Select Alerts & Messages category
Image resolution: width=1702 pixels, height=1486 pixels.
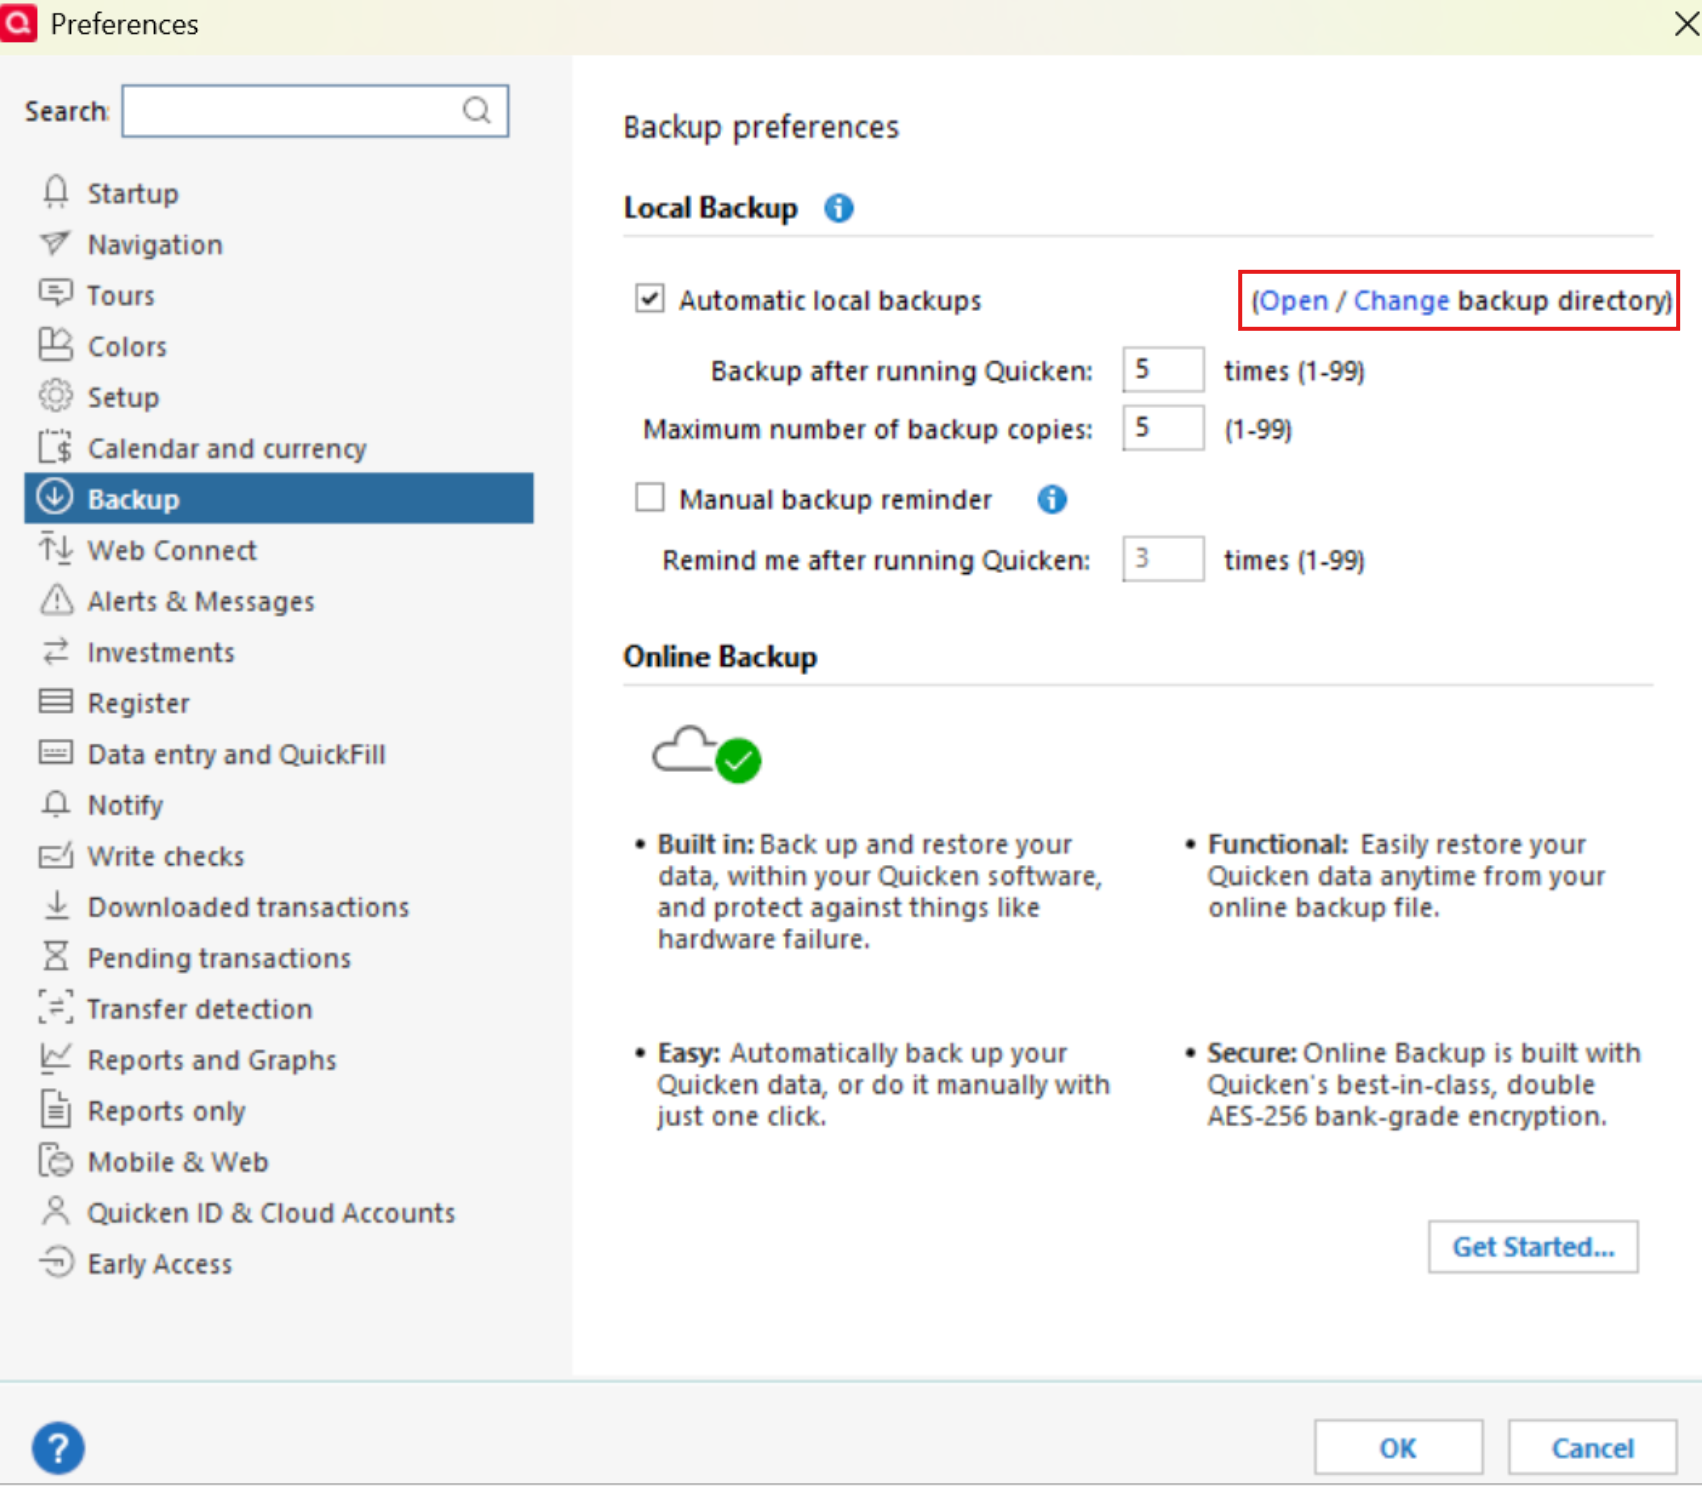pyautogui.click(x=201, y=601)
